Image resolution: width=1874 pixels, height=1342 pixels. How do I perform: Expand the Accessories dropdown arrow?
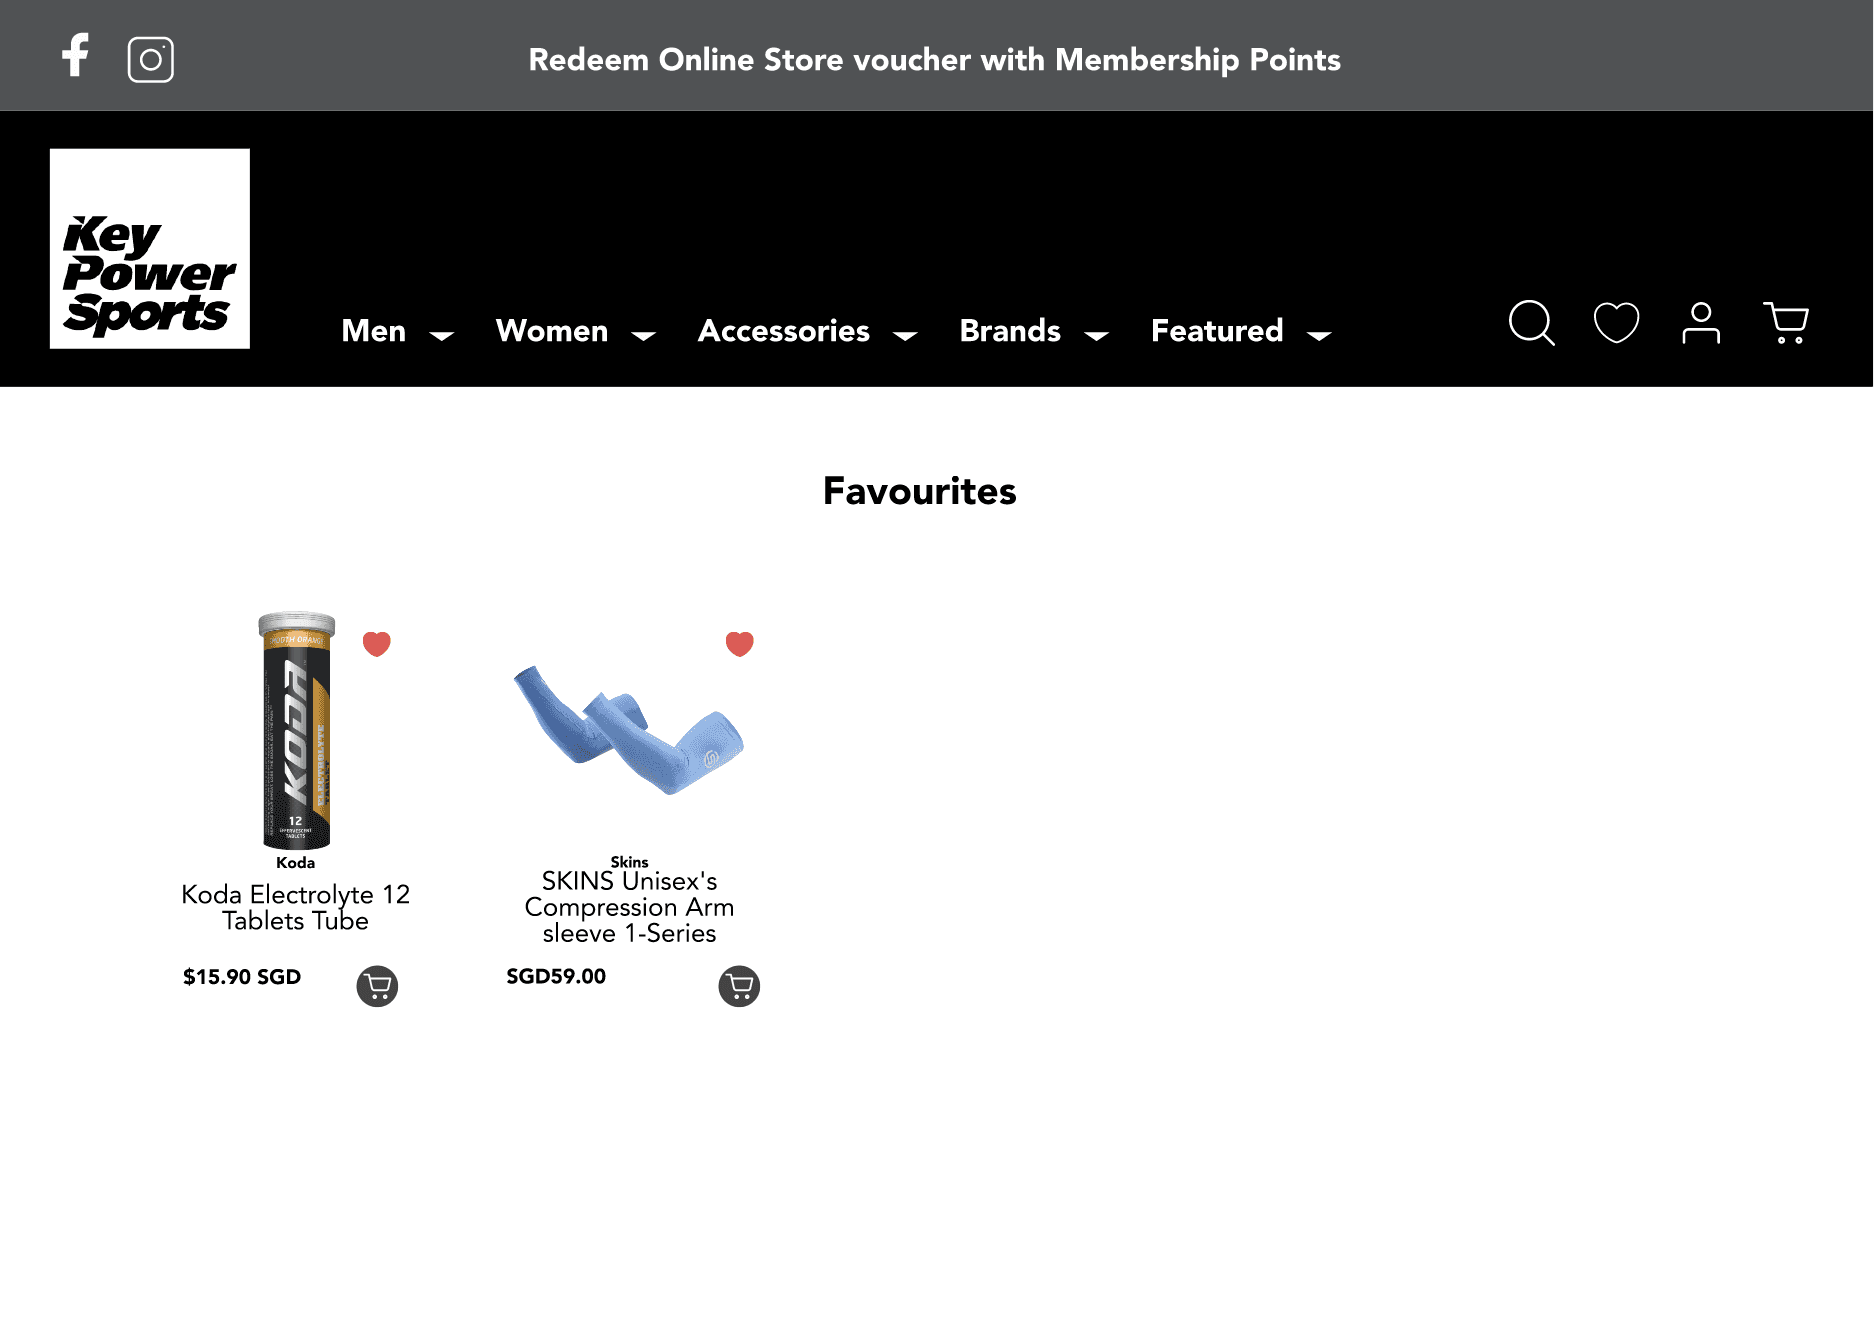pos(905,336)
